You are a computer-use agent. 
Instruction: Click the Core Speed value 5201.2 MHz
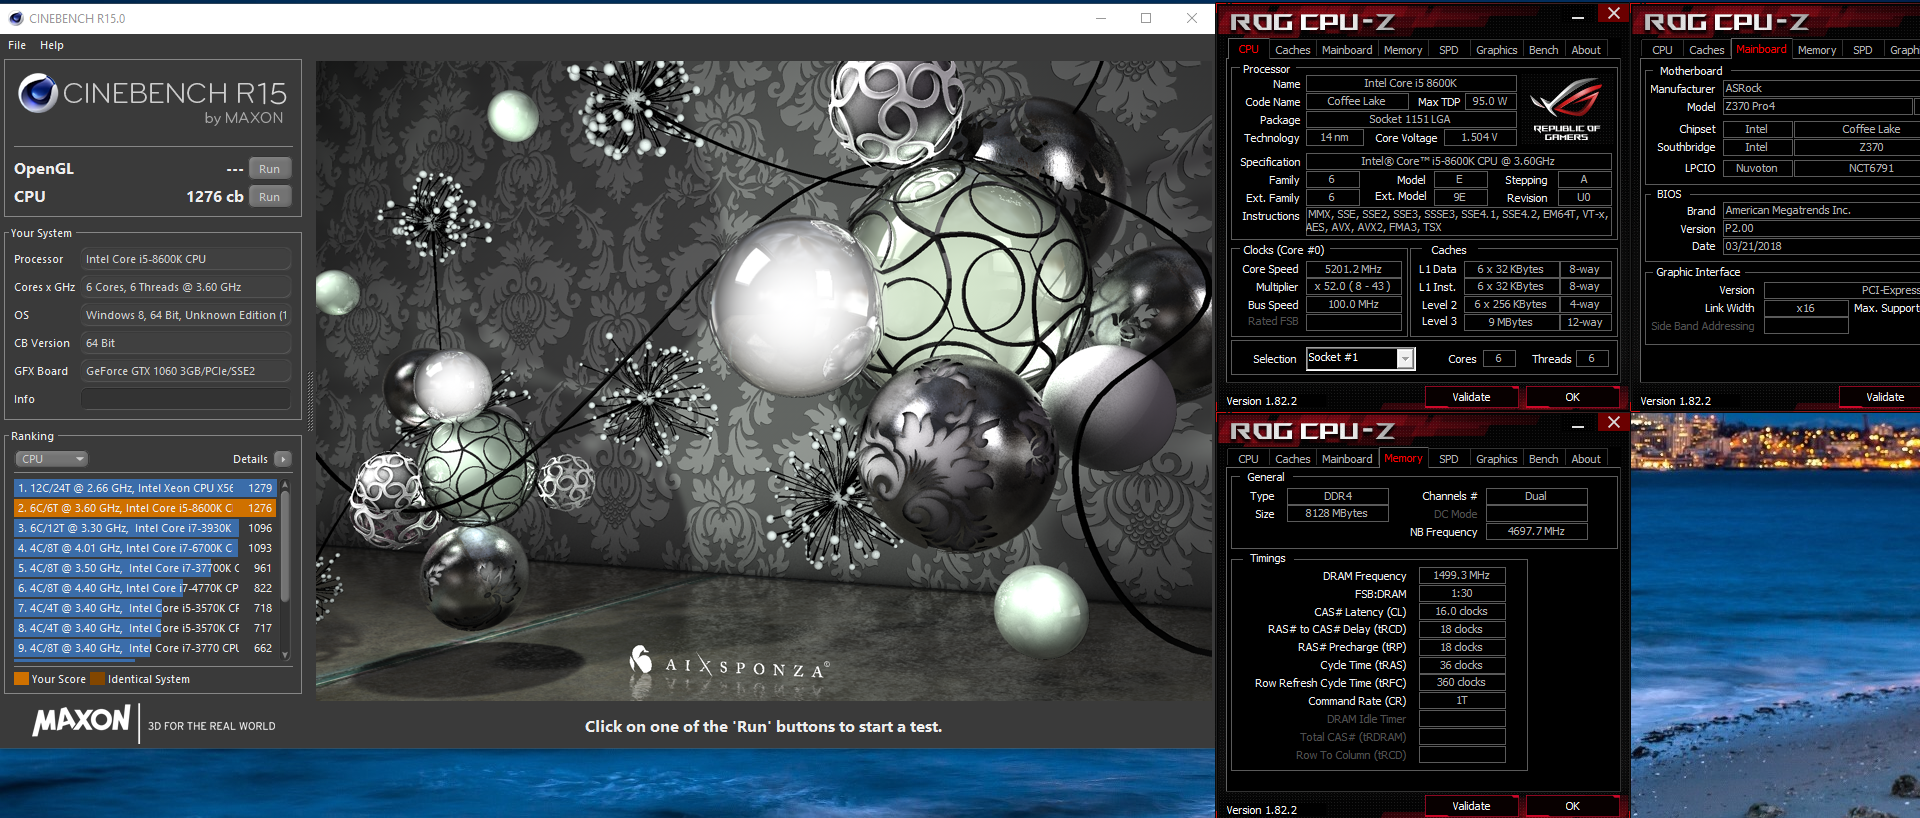pyautogui.click(x=1353, y=269)
